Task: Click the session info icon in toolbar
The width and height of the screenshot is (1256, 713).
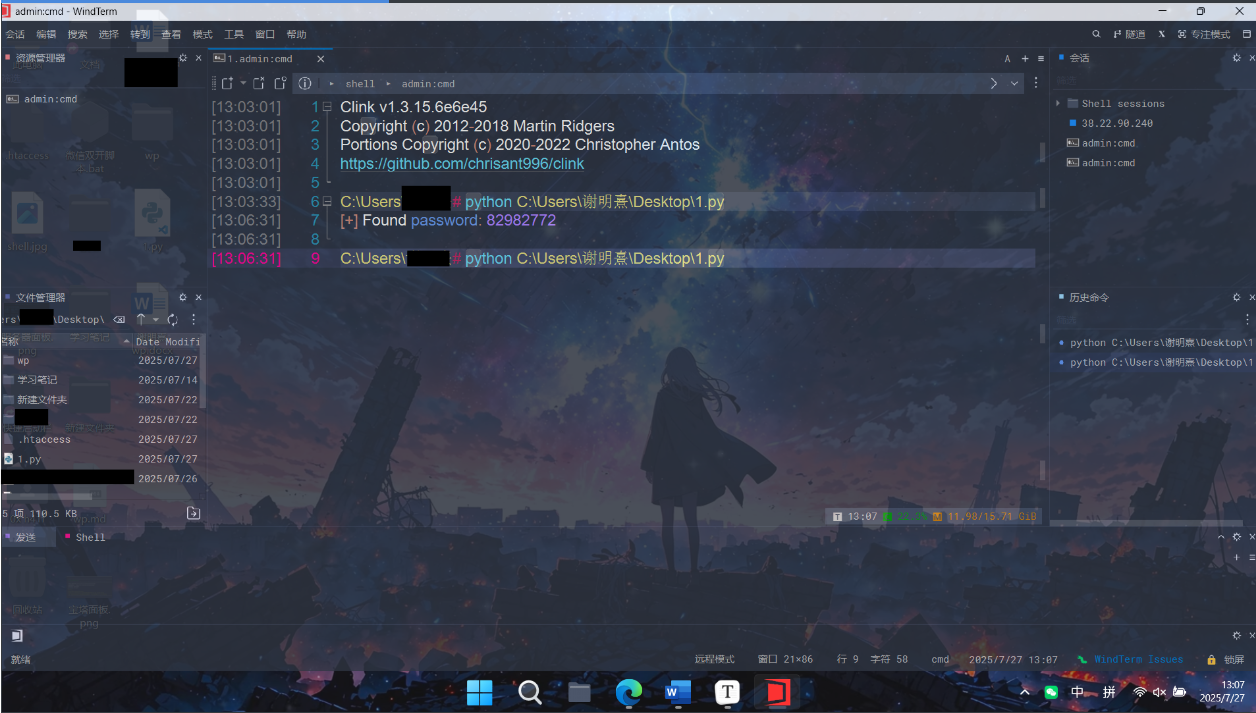Action: coord(305,84)
